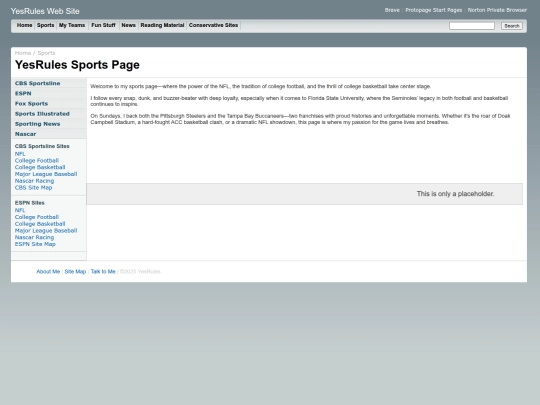Open College Football under CBS Sportsline Sites
This screenshot has width=540, height=405.
(37, 160)
